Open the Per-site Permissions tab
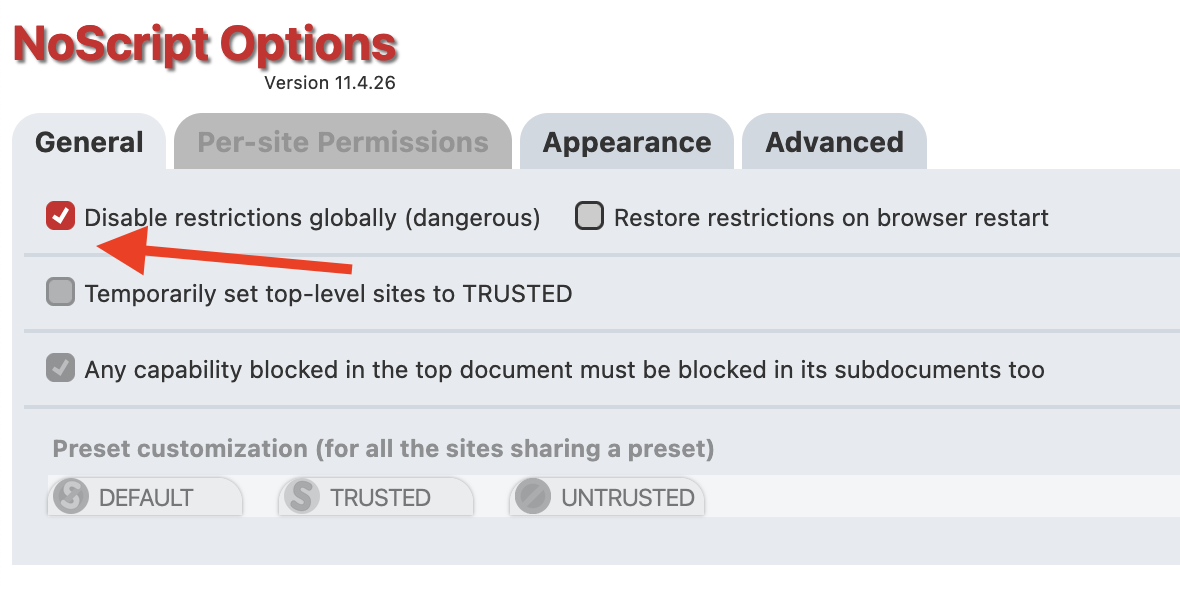The height and width of the screenshot is (590, 1180). (x=342, y=142)
